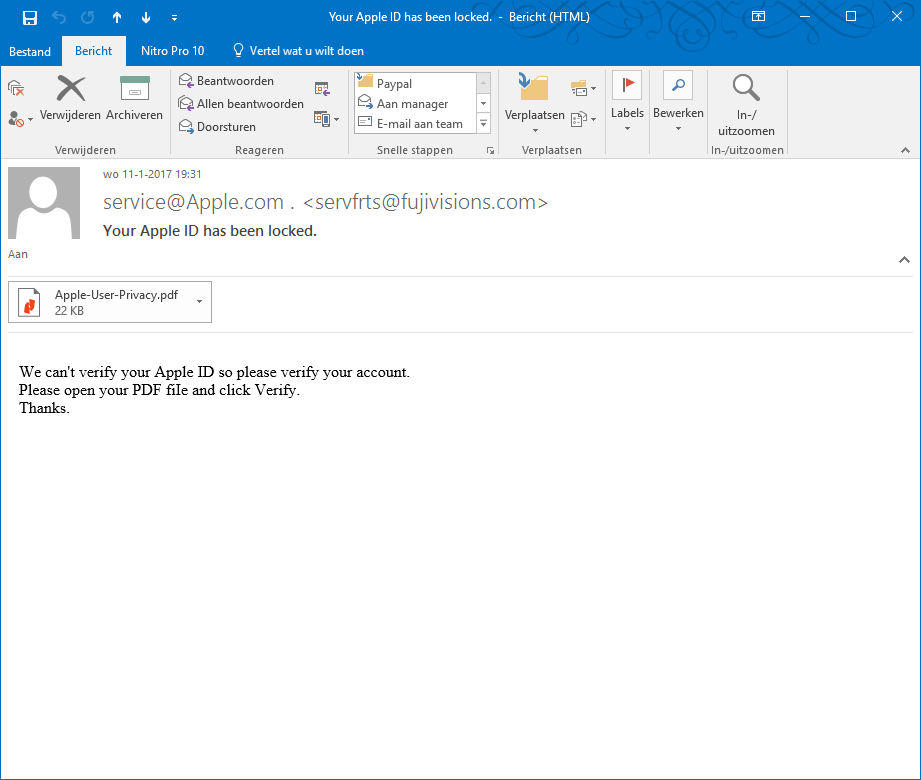The height and width of the screenshot is (780, 921).
Task: Open the Bestand tab
Action: [x=30, y=52]
